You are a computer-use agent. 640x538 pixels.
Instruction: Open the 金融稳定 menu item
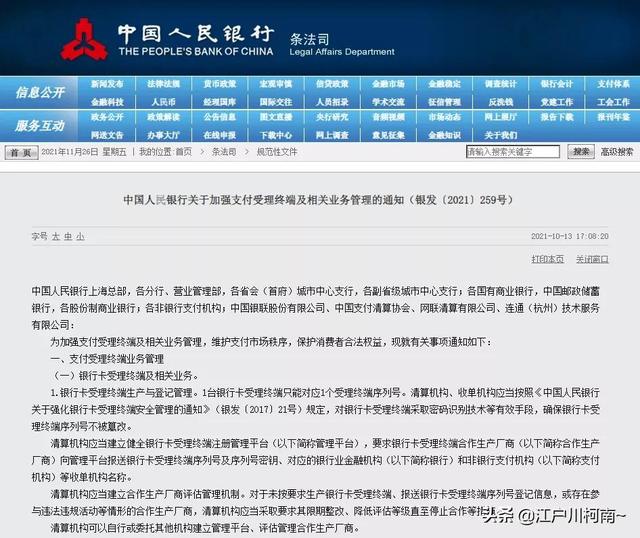(444, 84)
